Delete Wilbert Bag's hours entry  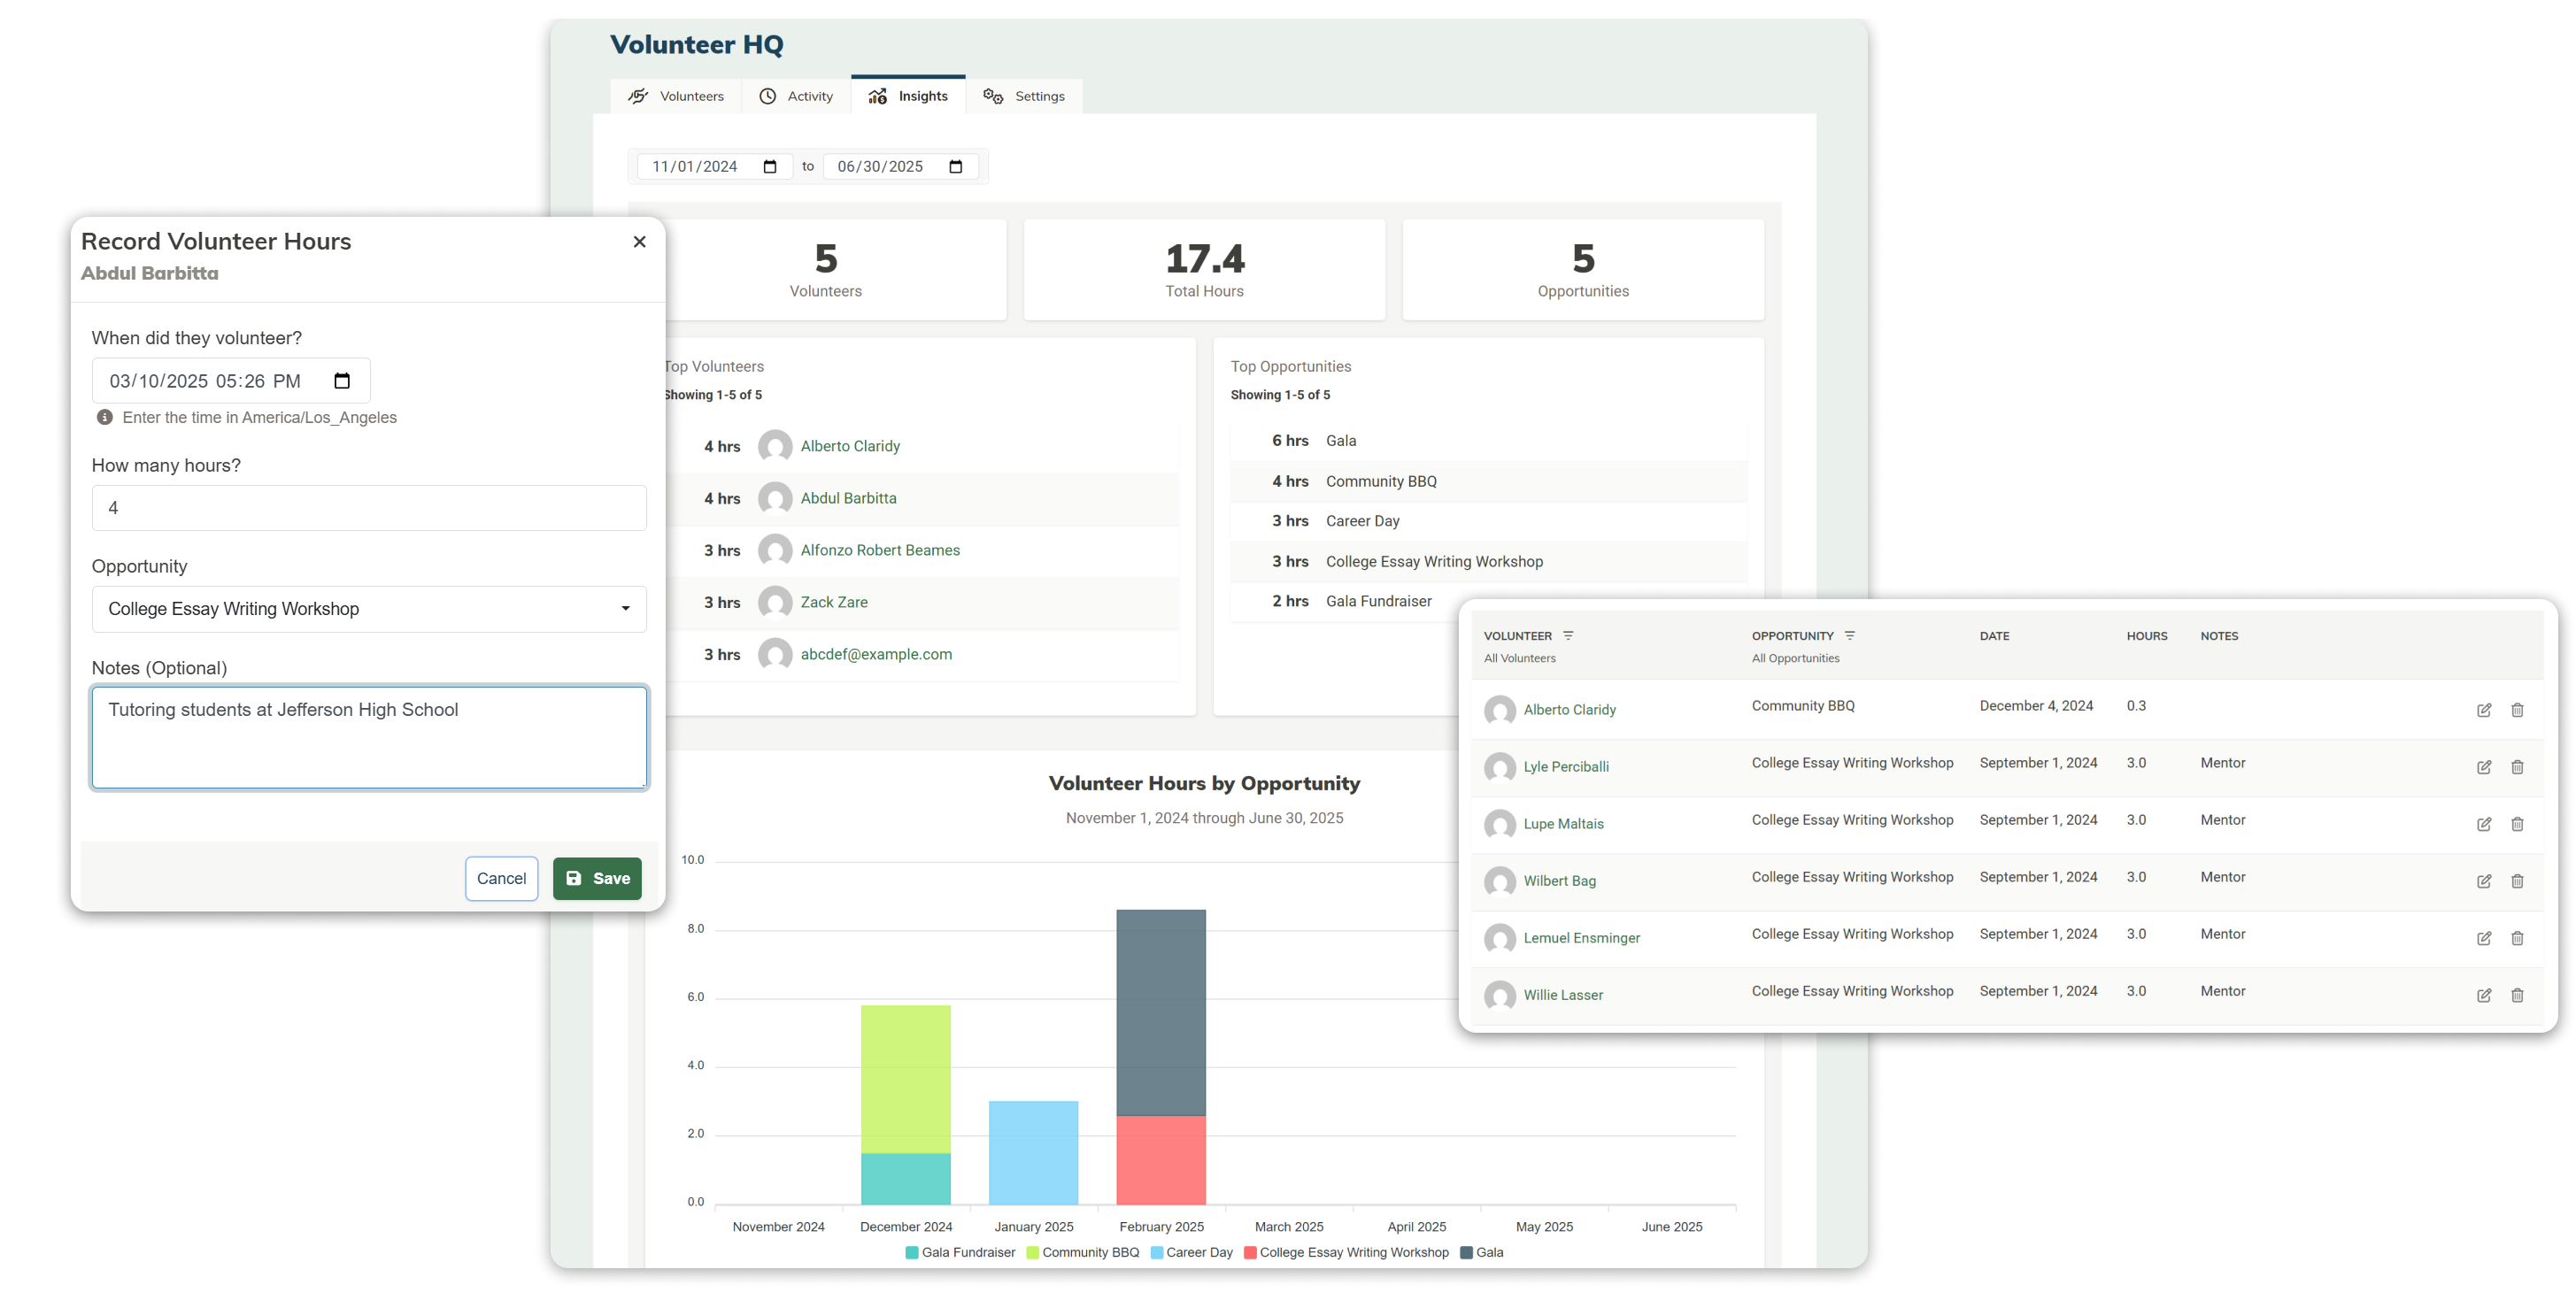[x=2517, y=881]
